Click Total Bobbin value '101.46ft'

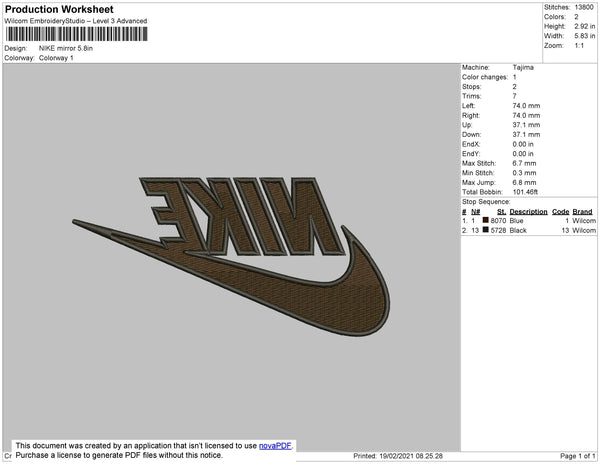pyautogui.click(x=525, y=192)
